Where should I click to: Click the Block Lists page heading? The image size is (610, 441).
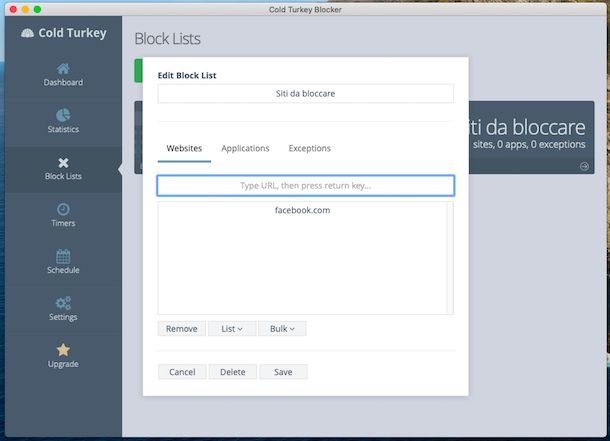pyautogui.click(x=167, y=38)
